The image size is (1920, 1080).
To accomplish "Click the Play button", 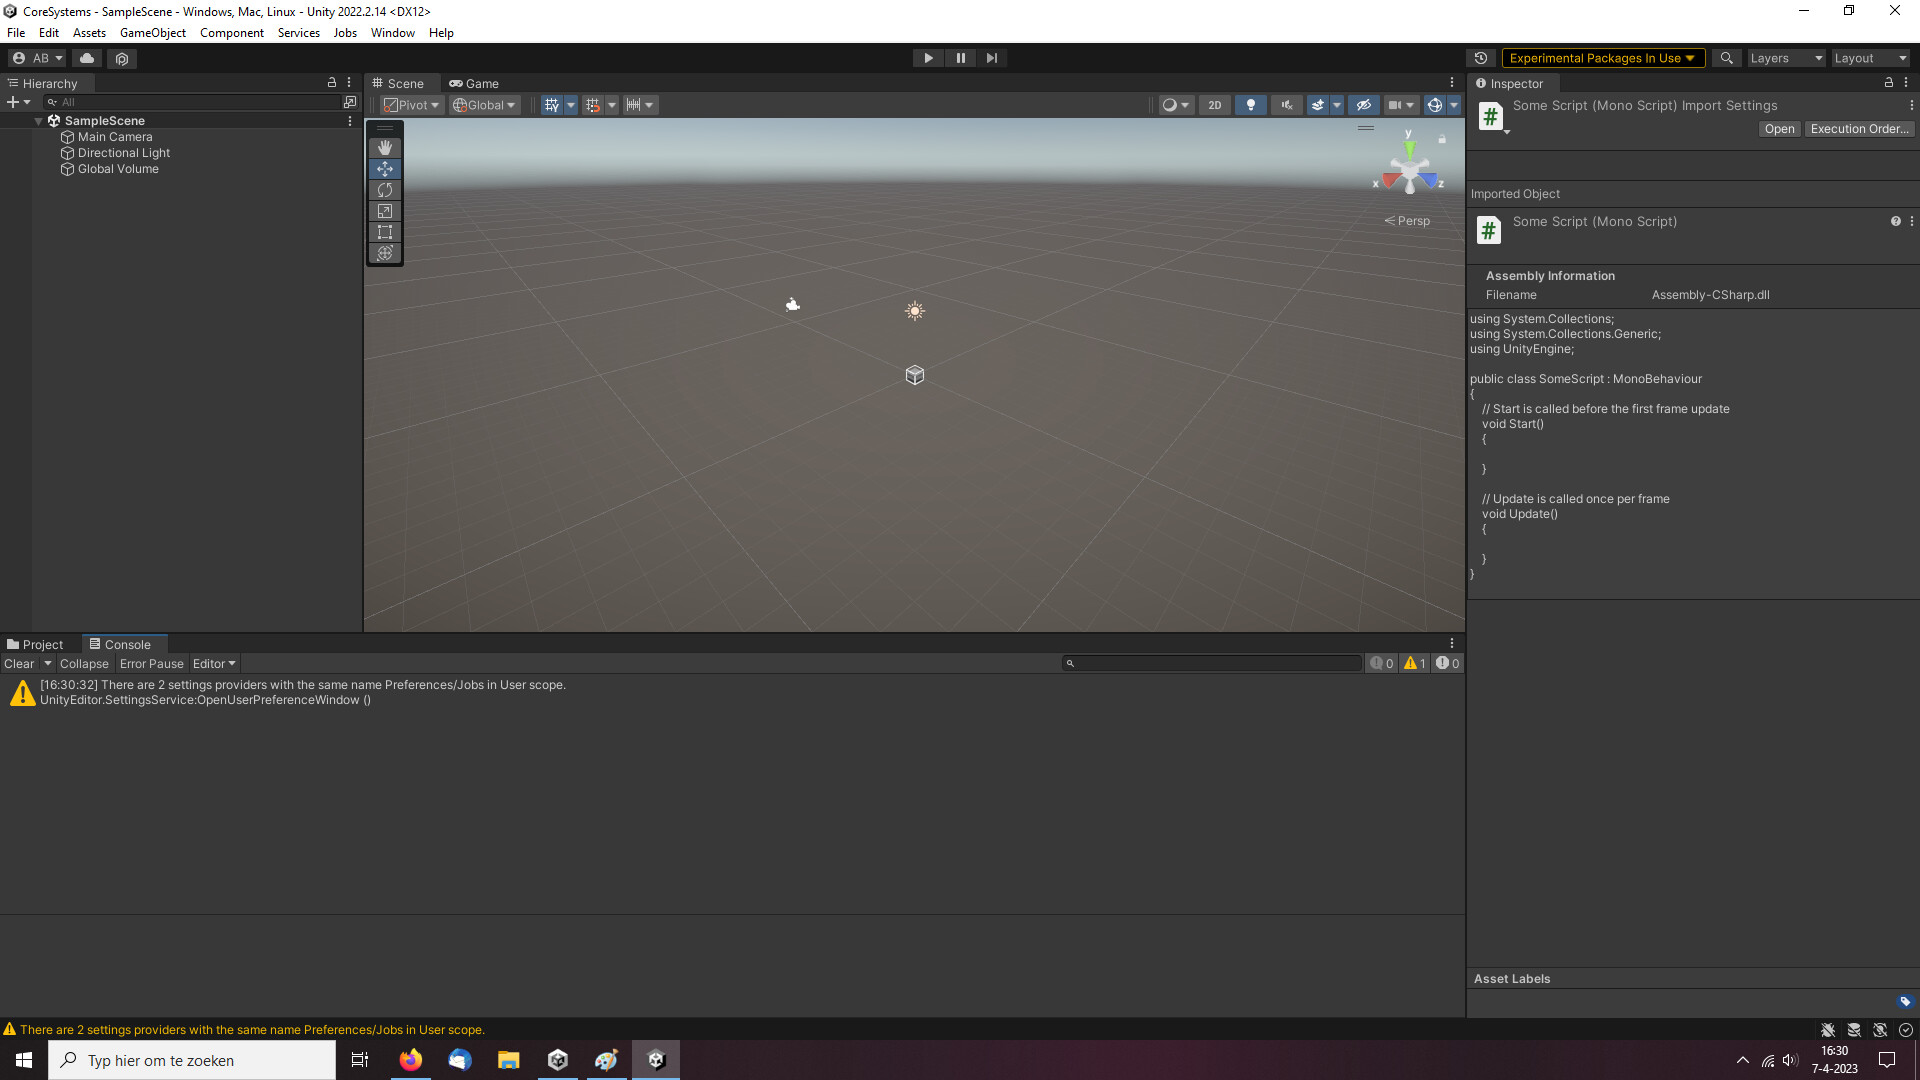I will coord(929,58).
